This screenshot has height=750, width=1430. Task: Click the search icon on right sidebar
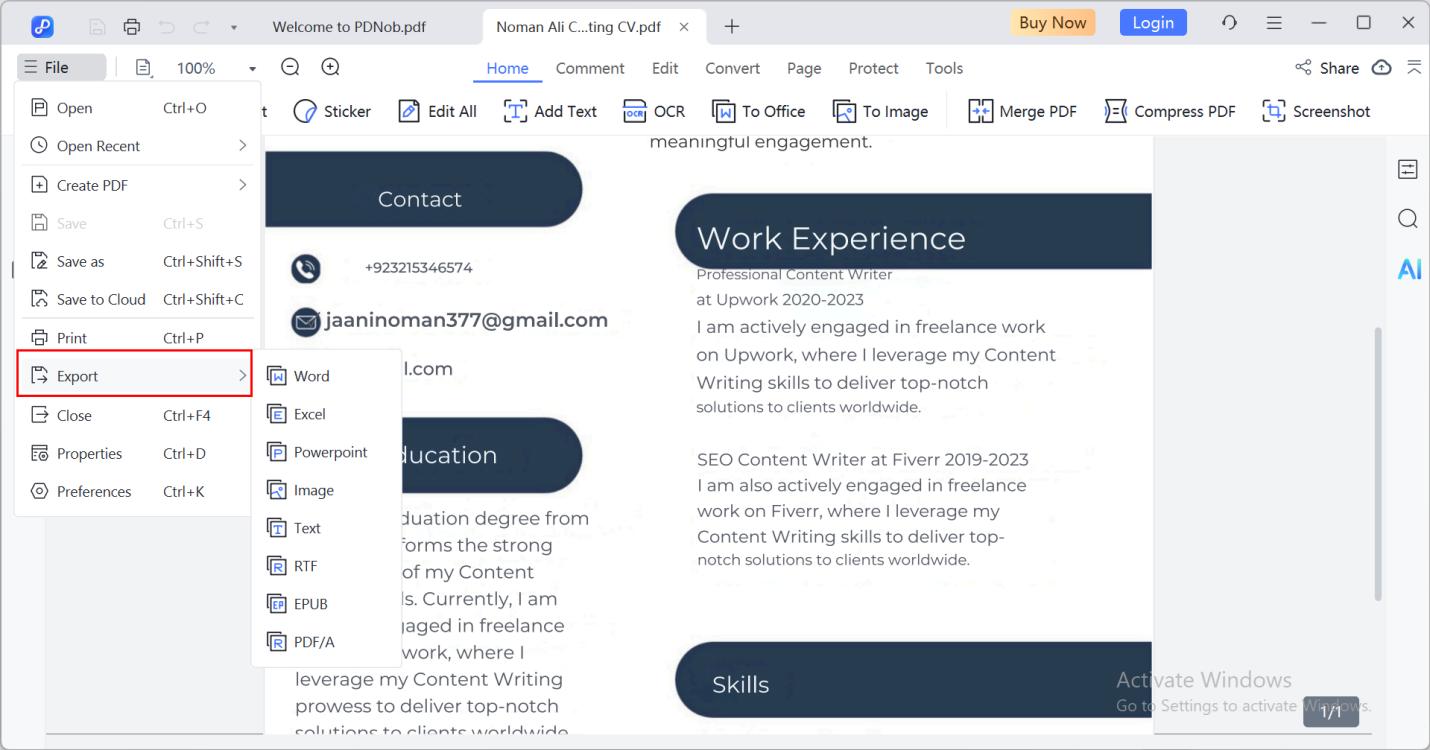tap(1408, 218)
